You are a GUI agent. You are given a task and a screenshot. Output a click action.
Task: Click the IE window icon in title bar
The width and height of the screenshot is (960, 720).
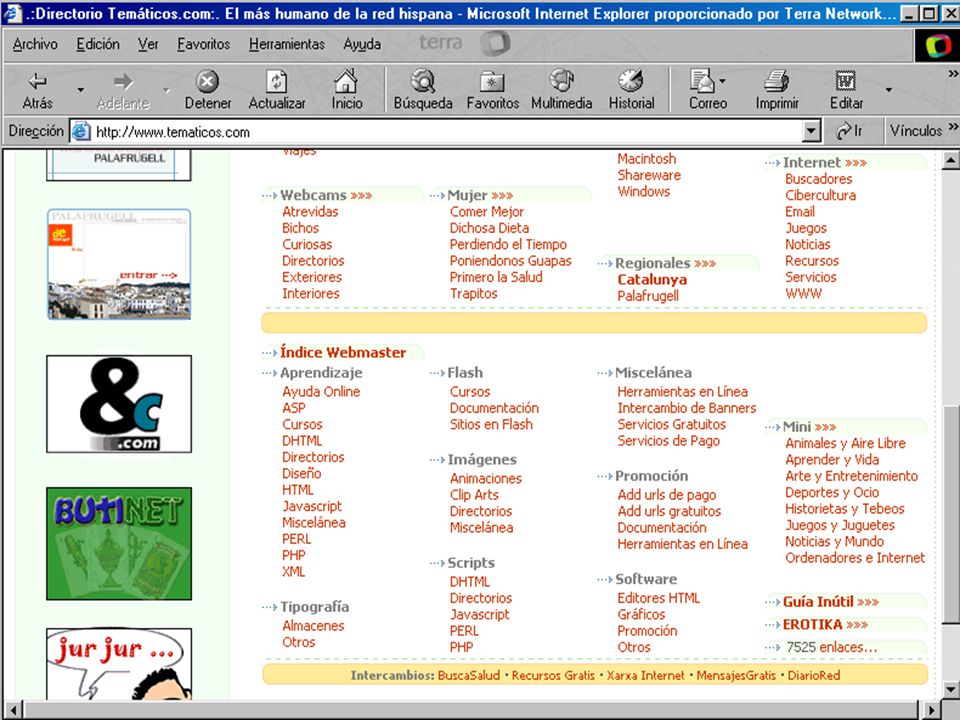pos(12,13)
